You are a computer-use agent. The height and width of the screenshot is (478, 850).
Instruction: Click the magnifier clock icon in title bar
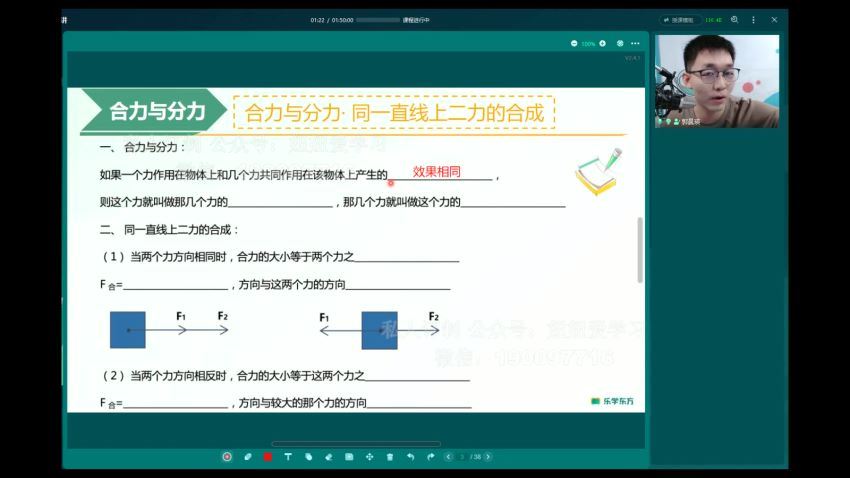click(735, 20)
